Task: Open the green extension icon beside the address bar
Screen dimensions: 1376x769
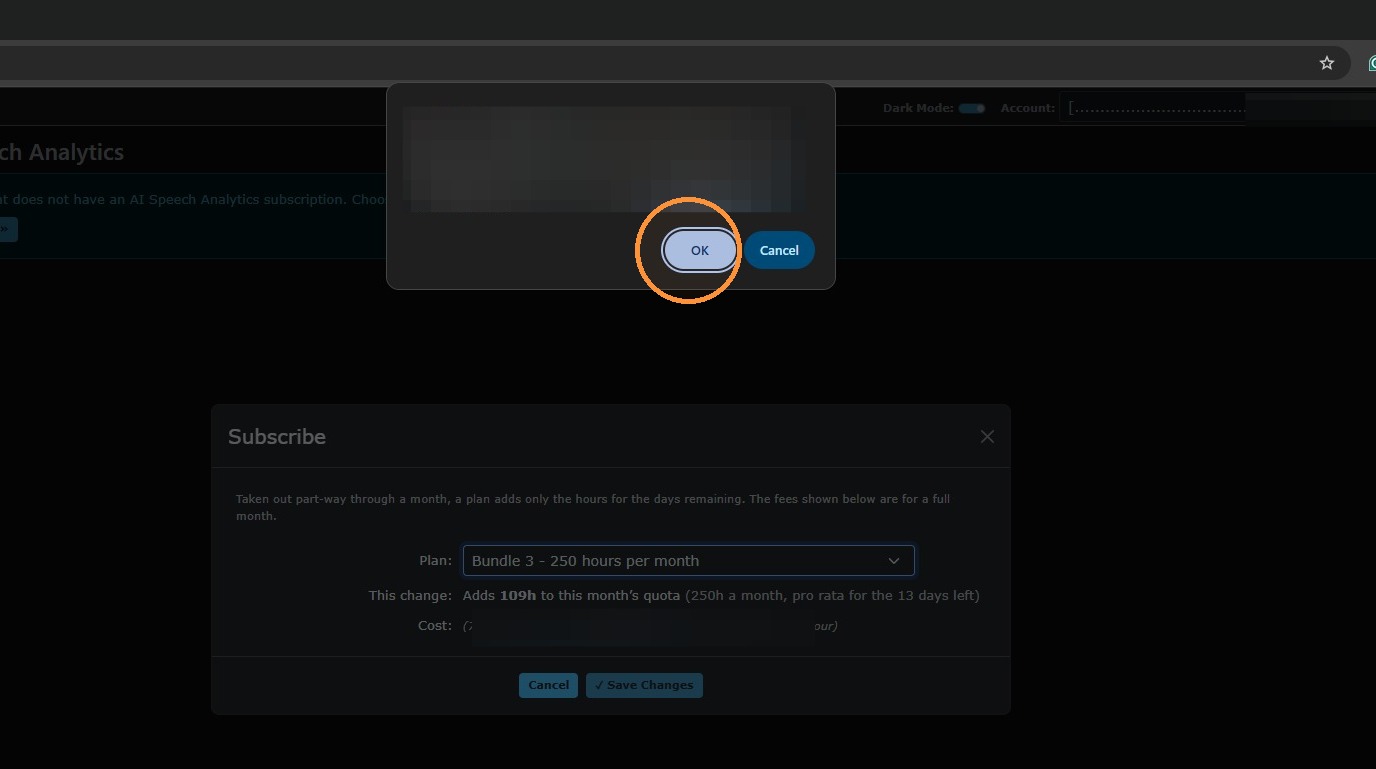Action: tap(1371, 63)
